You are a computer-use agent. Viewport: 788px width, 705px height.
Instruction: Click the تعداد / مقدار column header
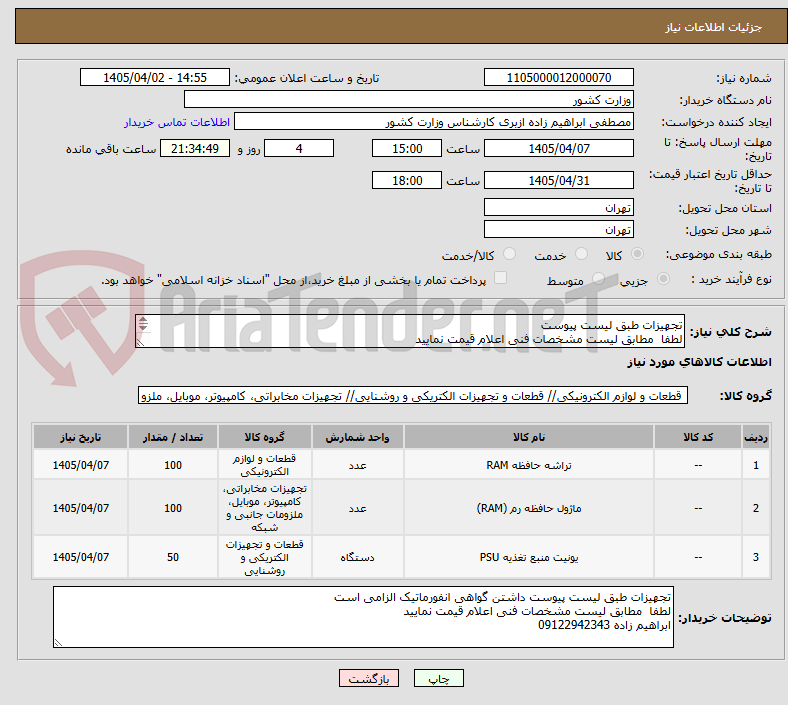pyautogui.click(x=173, y=437)
